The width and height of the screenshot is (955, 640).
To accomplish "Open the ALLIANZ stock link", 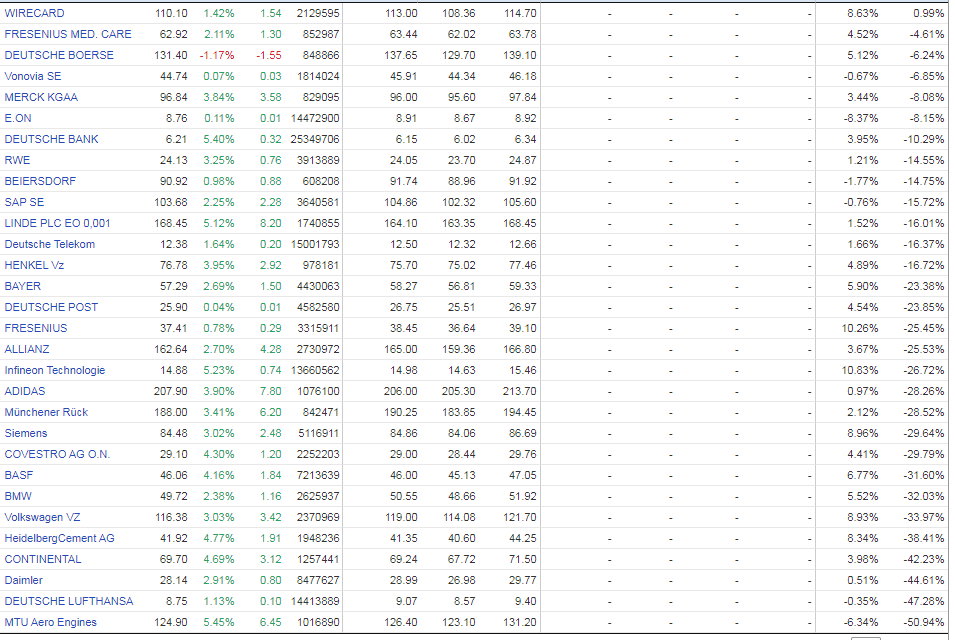I will tap(27, 350).
